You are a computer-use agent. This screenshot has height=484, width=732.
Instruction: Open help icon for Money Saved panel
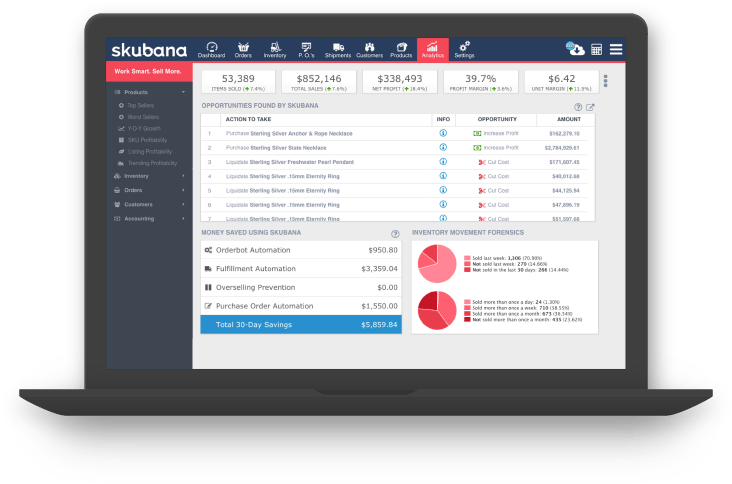click(x=395, y=234)
